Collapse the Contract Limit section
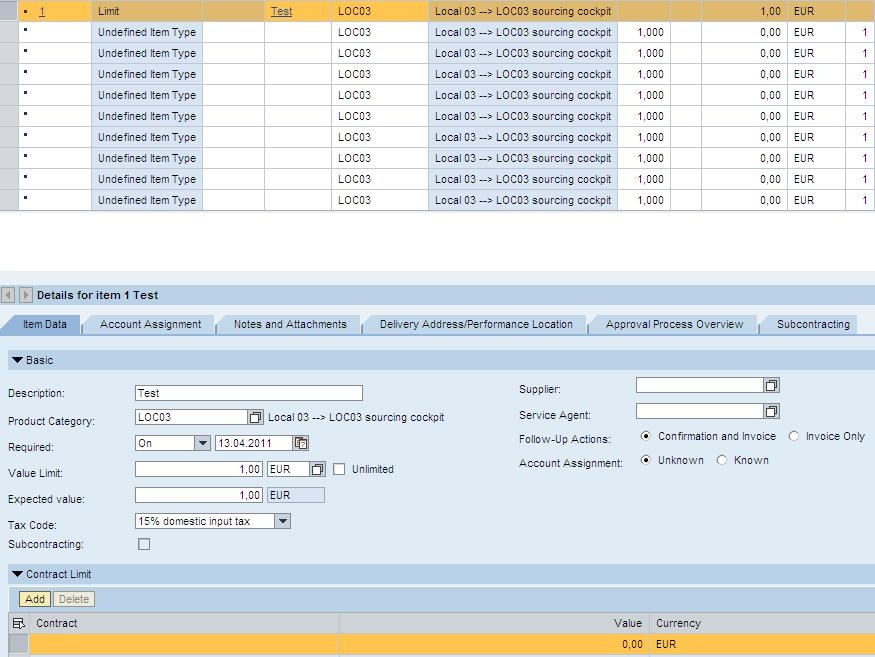 pyautogui.click(x=18, y=574)
